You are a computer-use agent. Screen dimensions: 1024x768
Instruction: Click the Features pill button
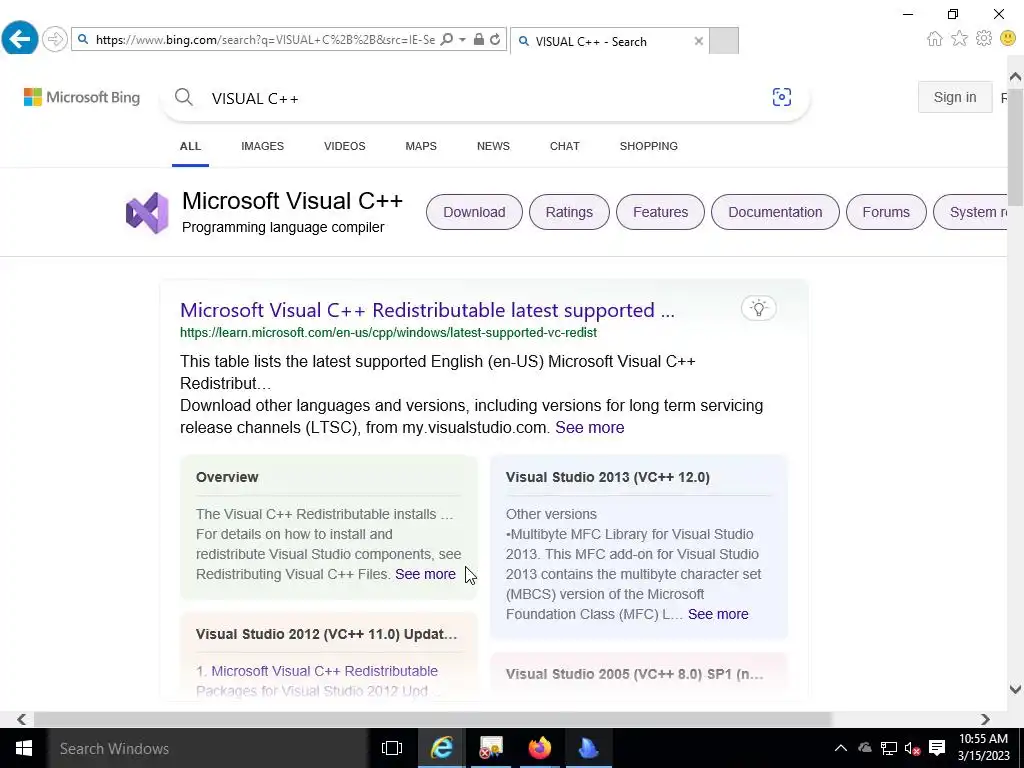pos(660,212)
